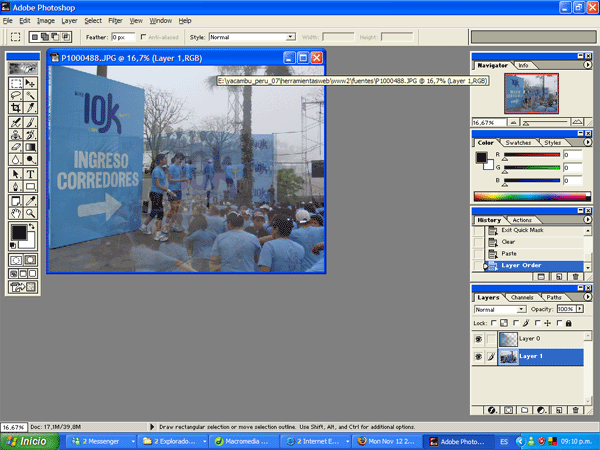Select the Path Component Selection tool

click(16, 174)
